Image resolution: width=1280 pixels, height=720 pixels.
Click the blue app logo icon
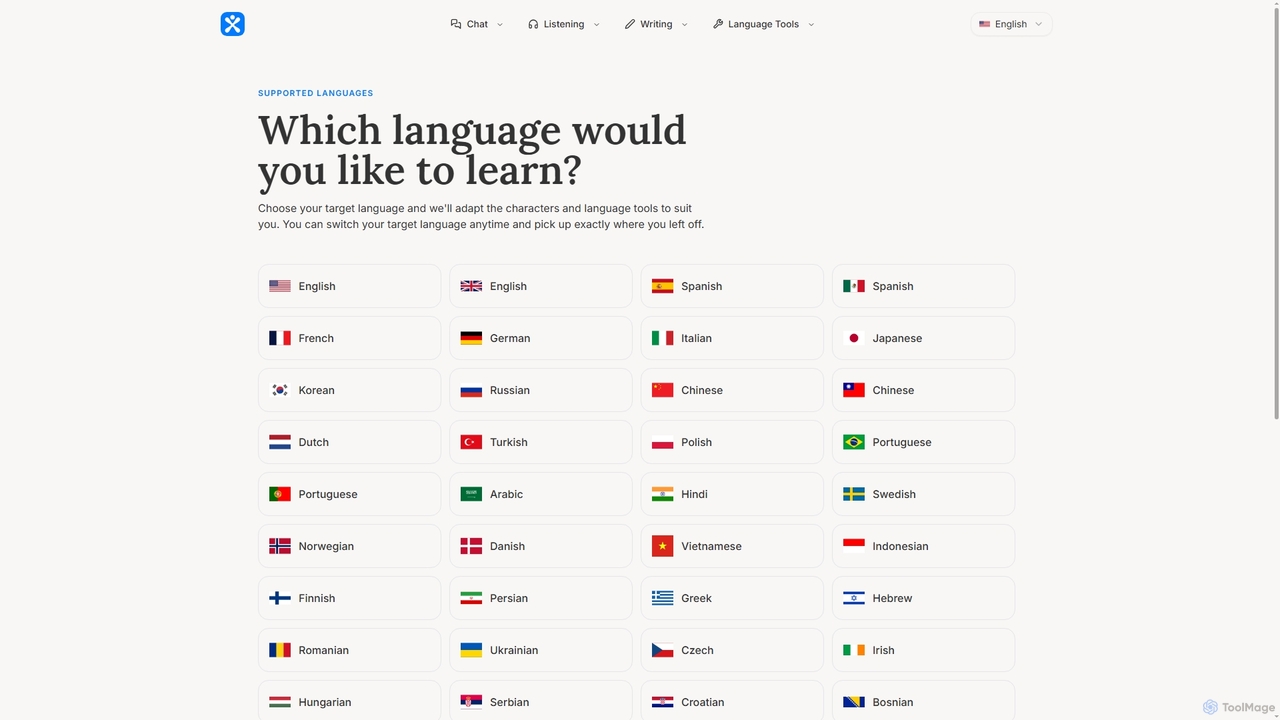(232, 24)
